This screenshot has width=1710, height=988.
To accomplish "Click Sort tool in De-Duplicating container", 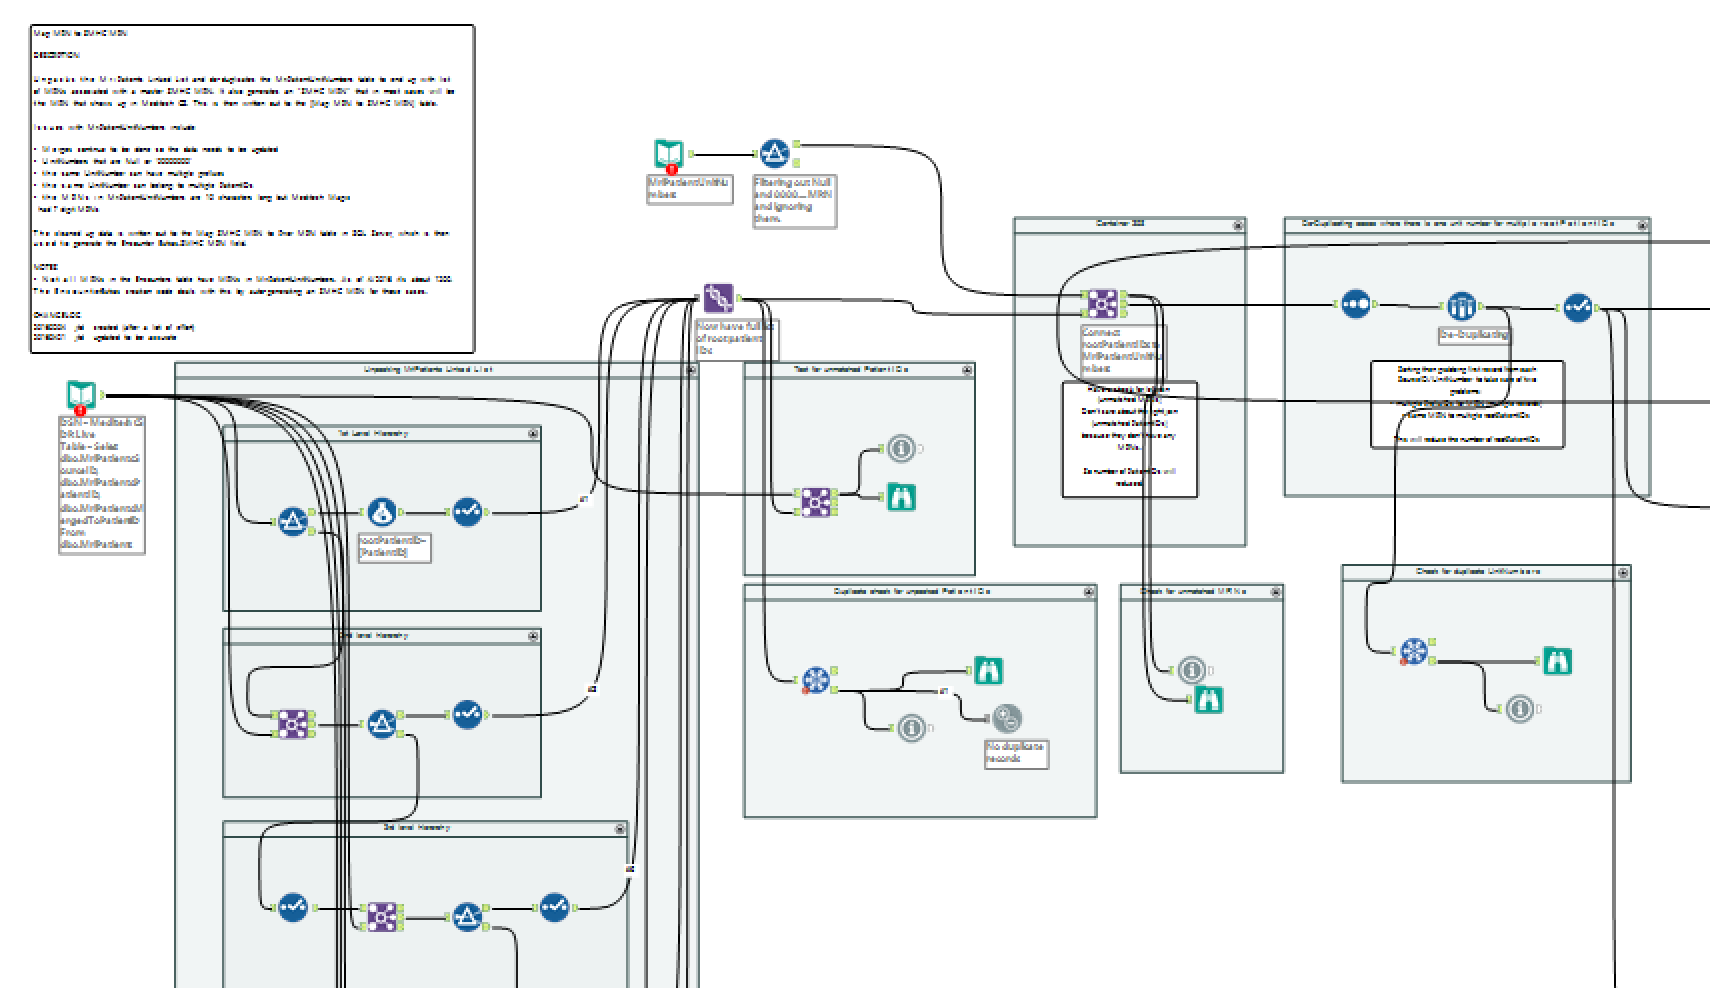I will point(1356,303).
